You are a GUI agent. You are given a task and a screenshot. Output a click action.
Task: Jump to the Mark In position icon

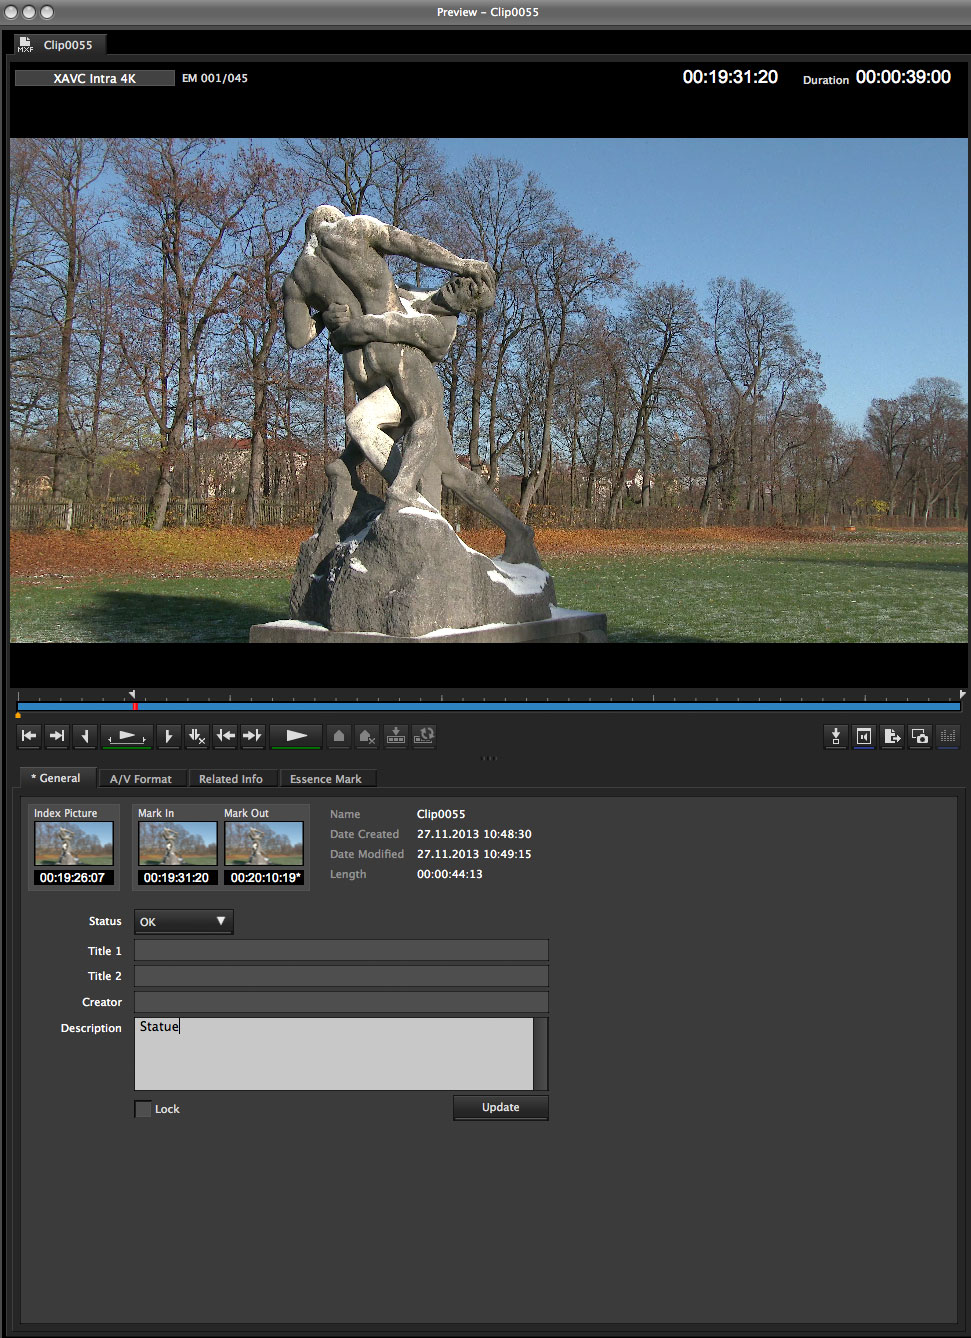coord(225,736)
